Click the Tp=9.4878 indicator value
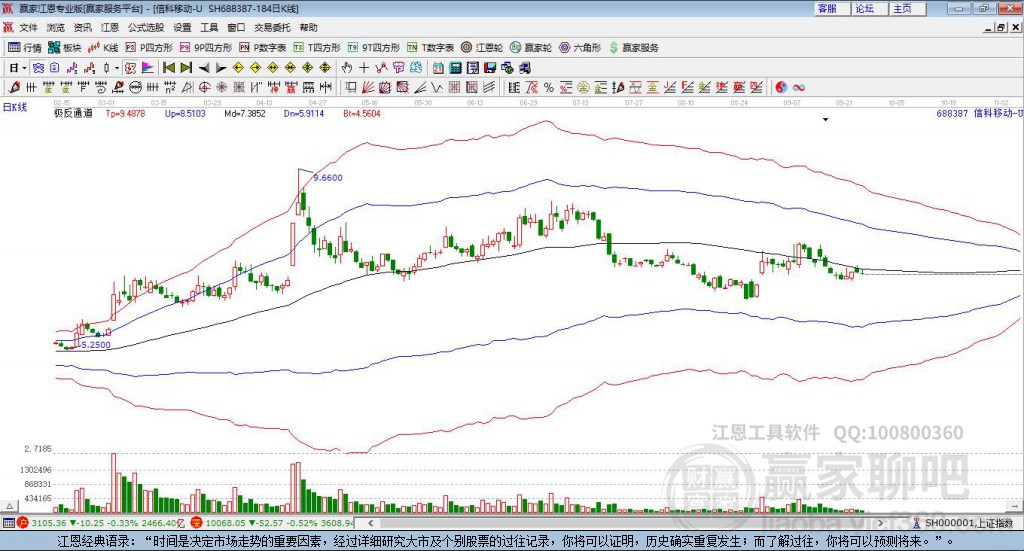The image size is (1024, 551). click(x=125, y=113)
